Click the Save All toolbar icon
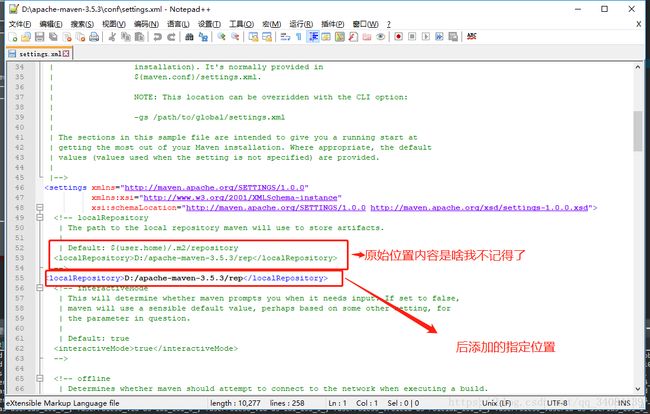650x414 pixels. [53, 37]
